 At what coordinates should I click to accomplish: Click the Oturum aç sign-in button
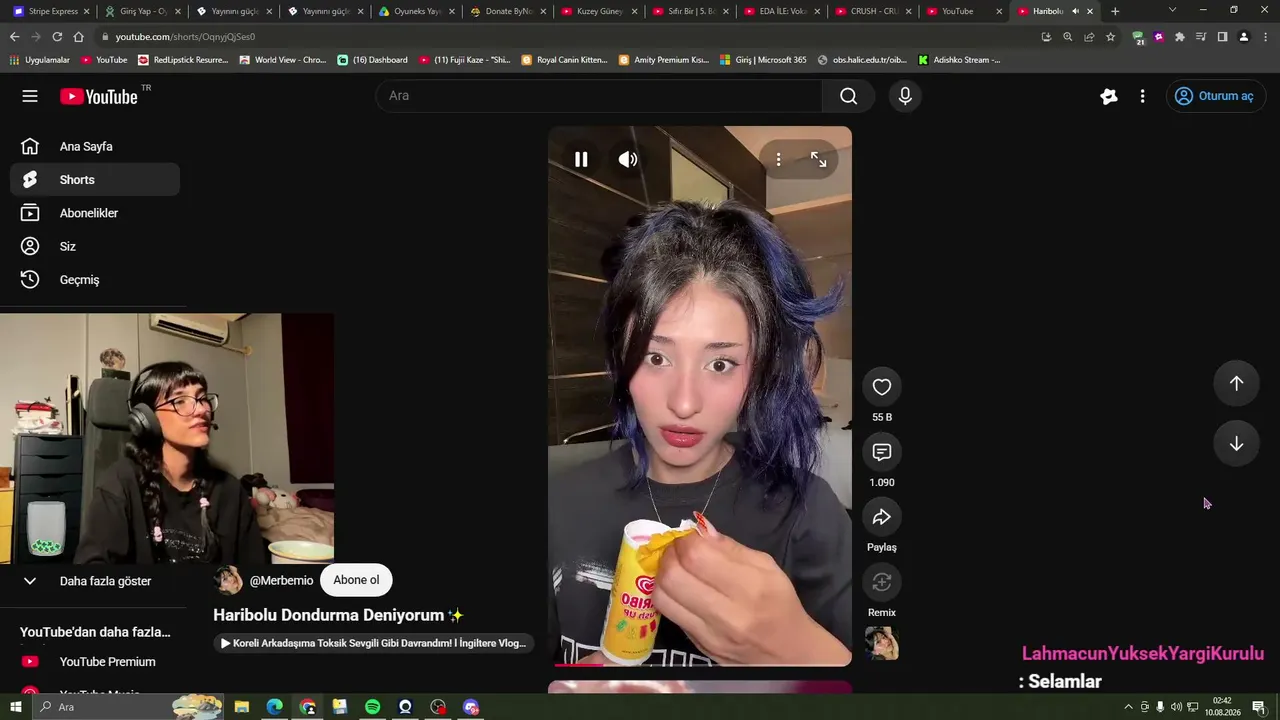click(x=1216, y=96)
